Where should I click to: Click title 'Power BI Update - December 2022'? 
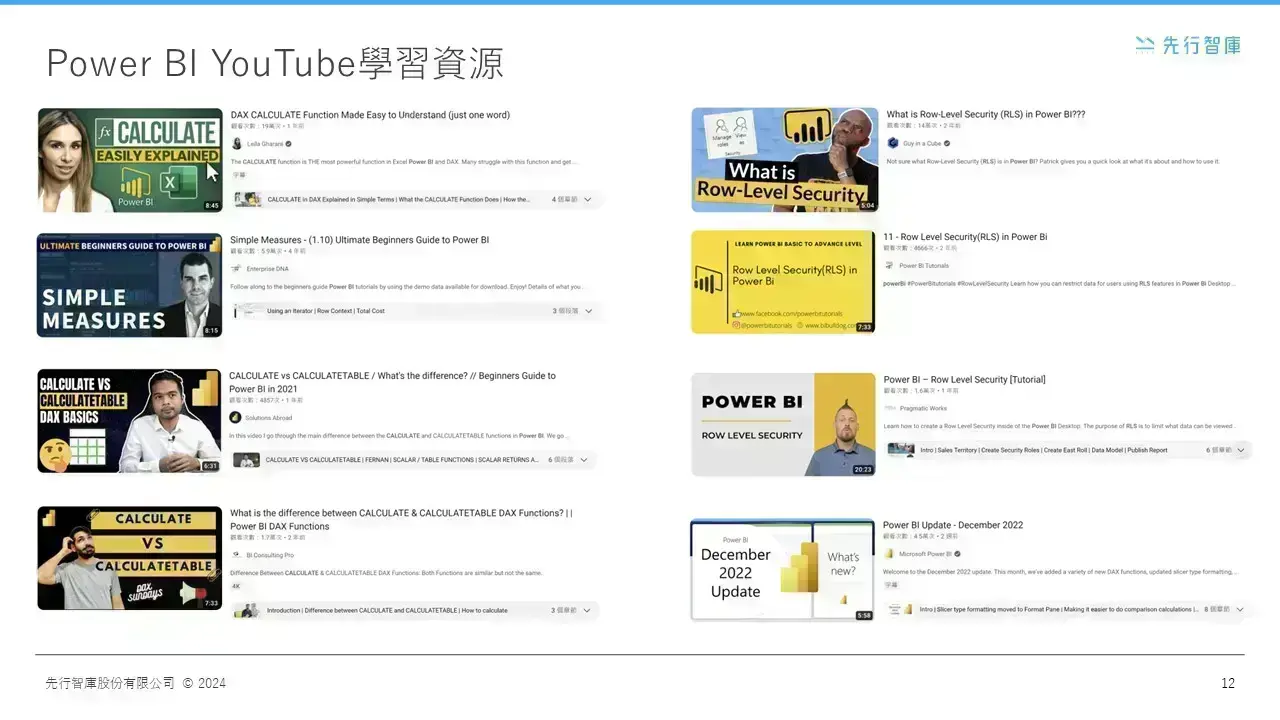click(x=953, y=525)
